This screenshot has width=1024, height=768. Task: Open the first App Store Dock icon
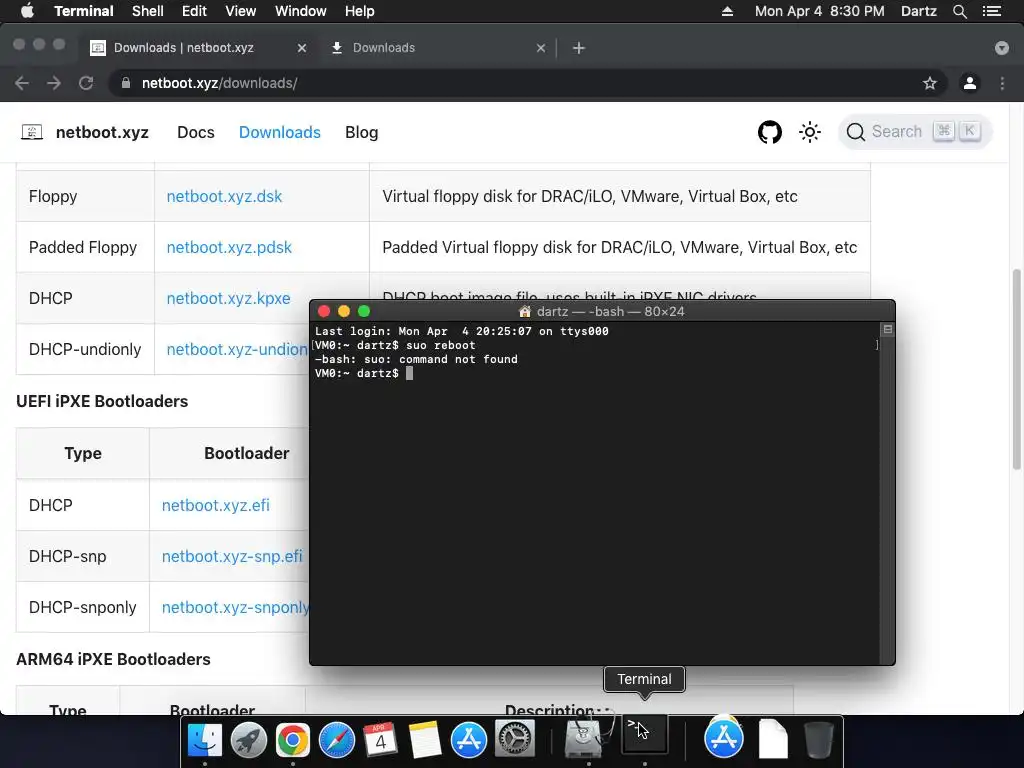coord(468,740)
